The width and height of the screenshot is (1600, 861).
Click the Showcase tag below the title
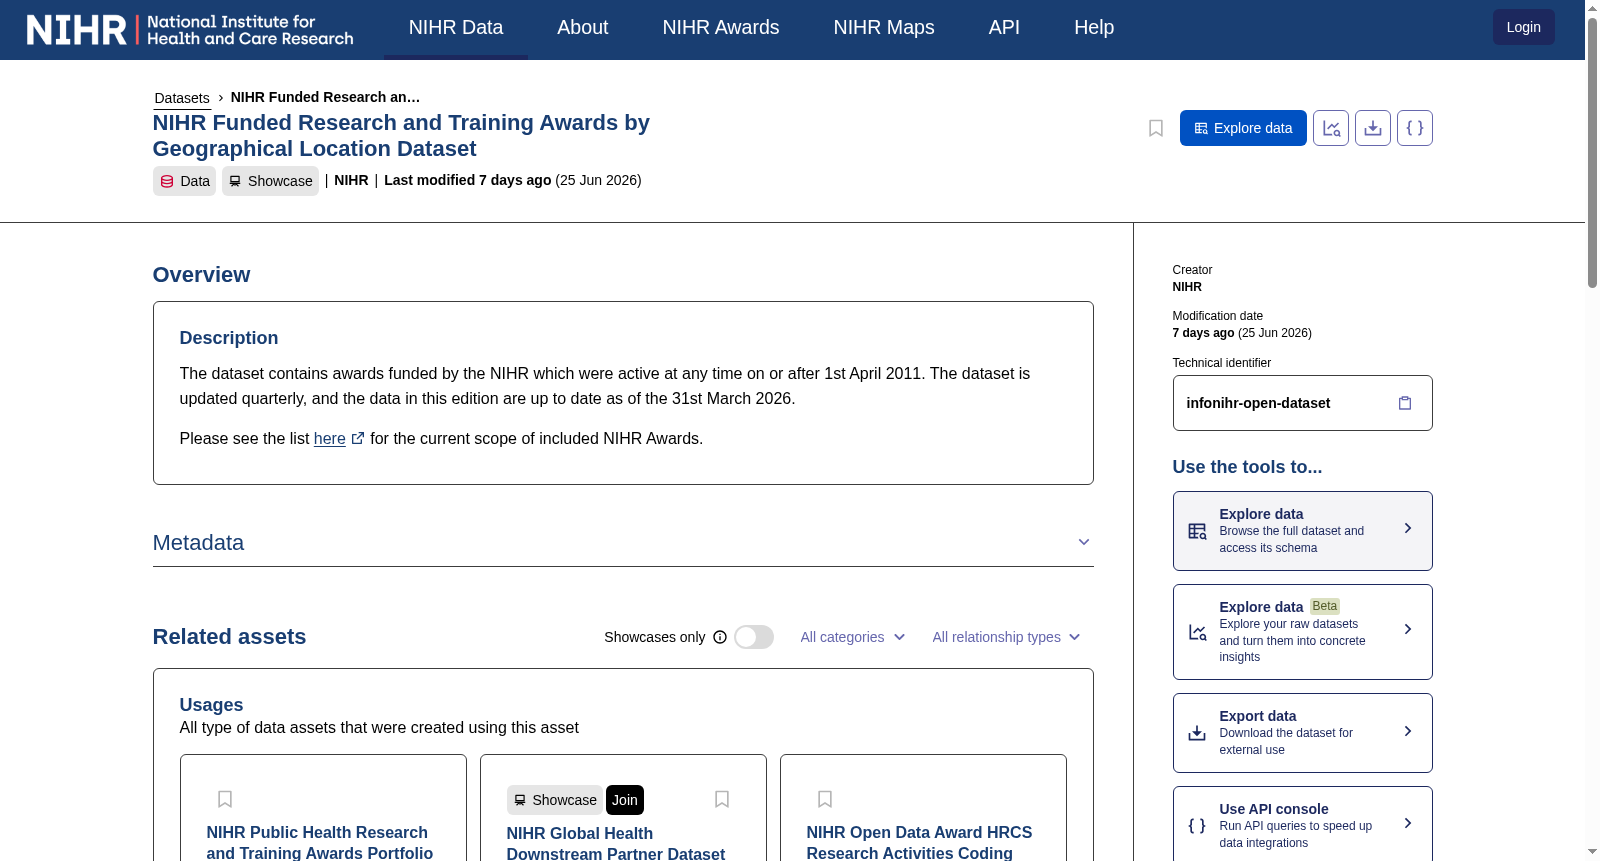270,181
